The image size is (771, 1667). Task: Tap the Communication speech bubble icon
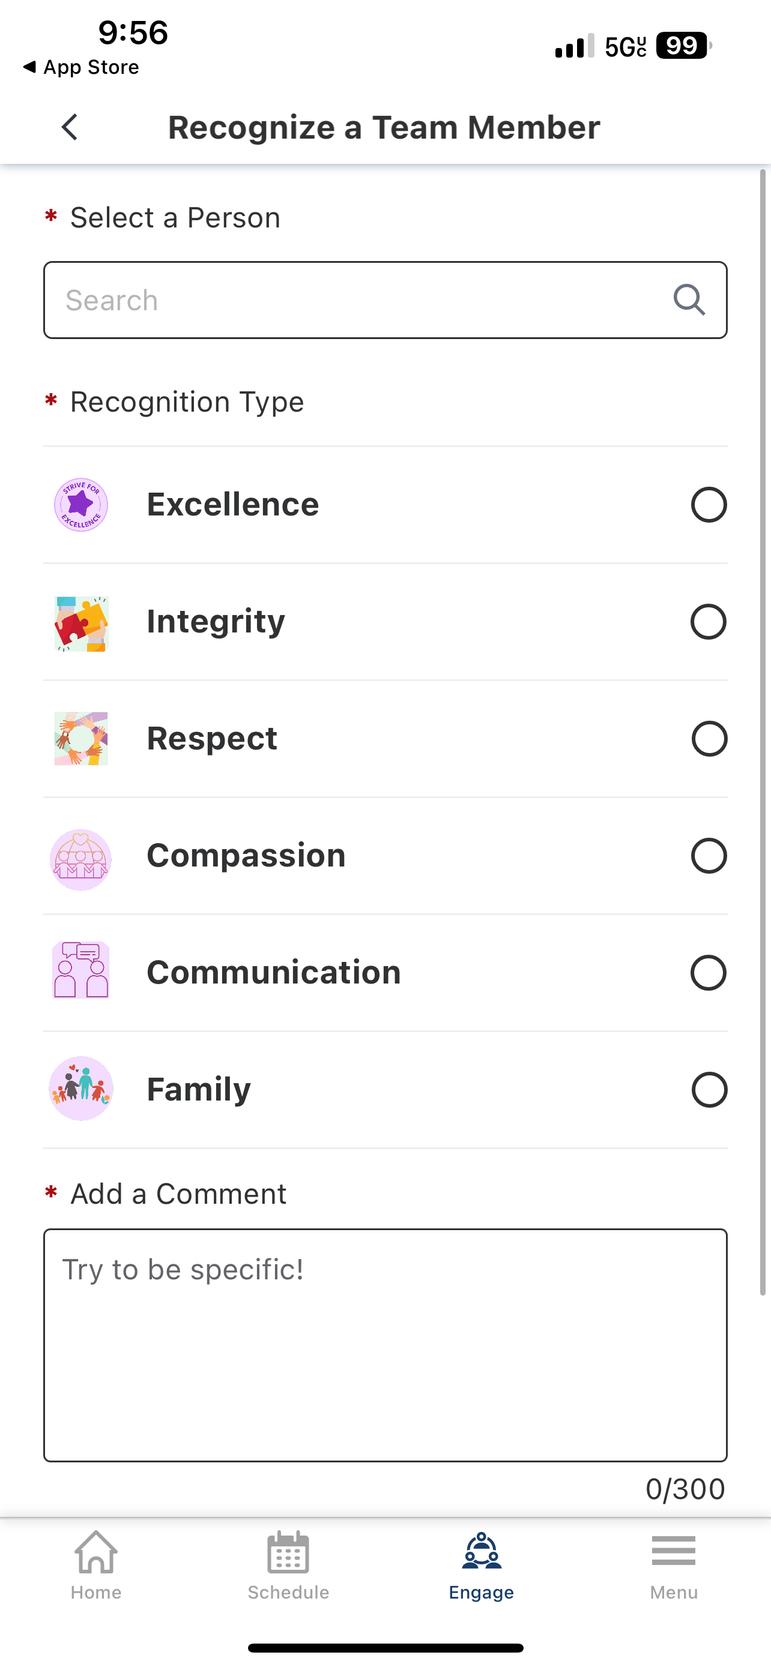pos(81,971)
